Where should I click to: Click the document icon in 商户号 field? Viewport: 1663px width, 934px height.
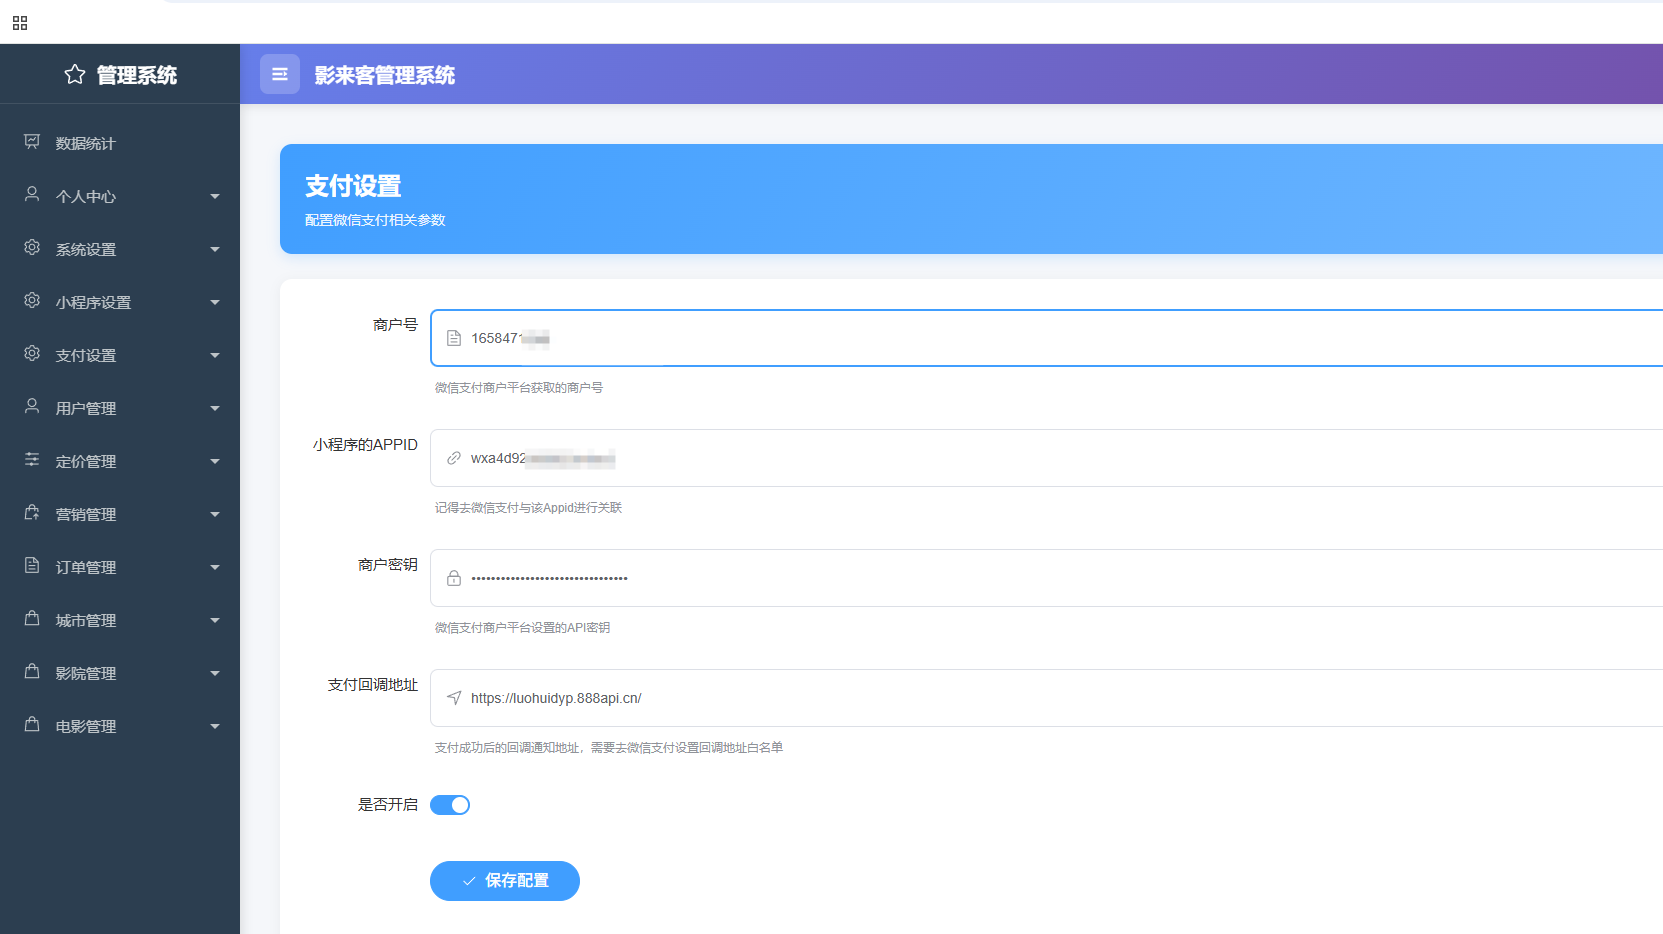point(454,338)
